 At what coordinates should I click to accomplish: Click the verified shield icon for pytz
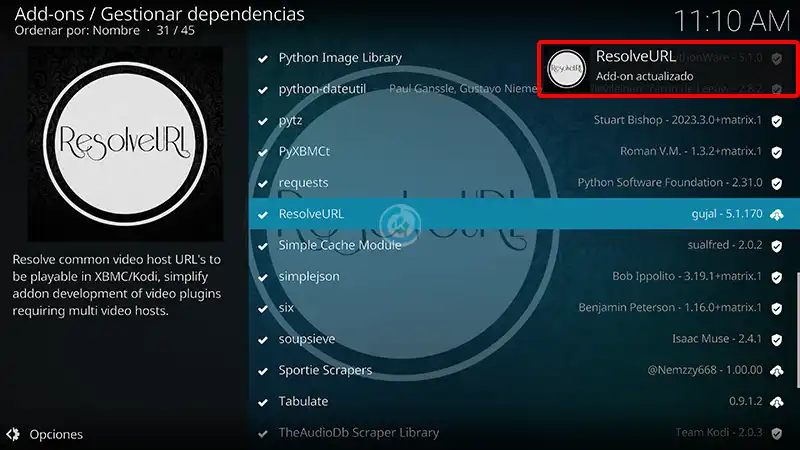[777, 121]
